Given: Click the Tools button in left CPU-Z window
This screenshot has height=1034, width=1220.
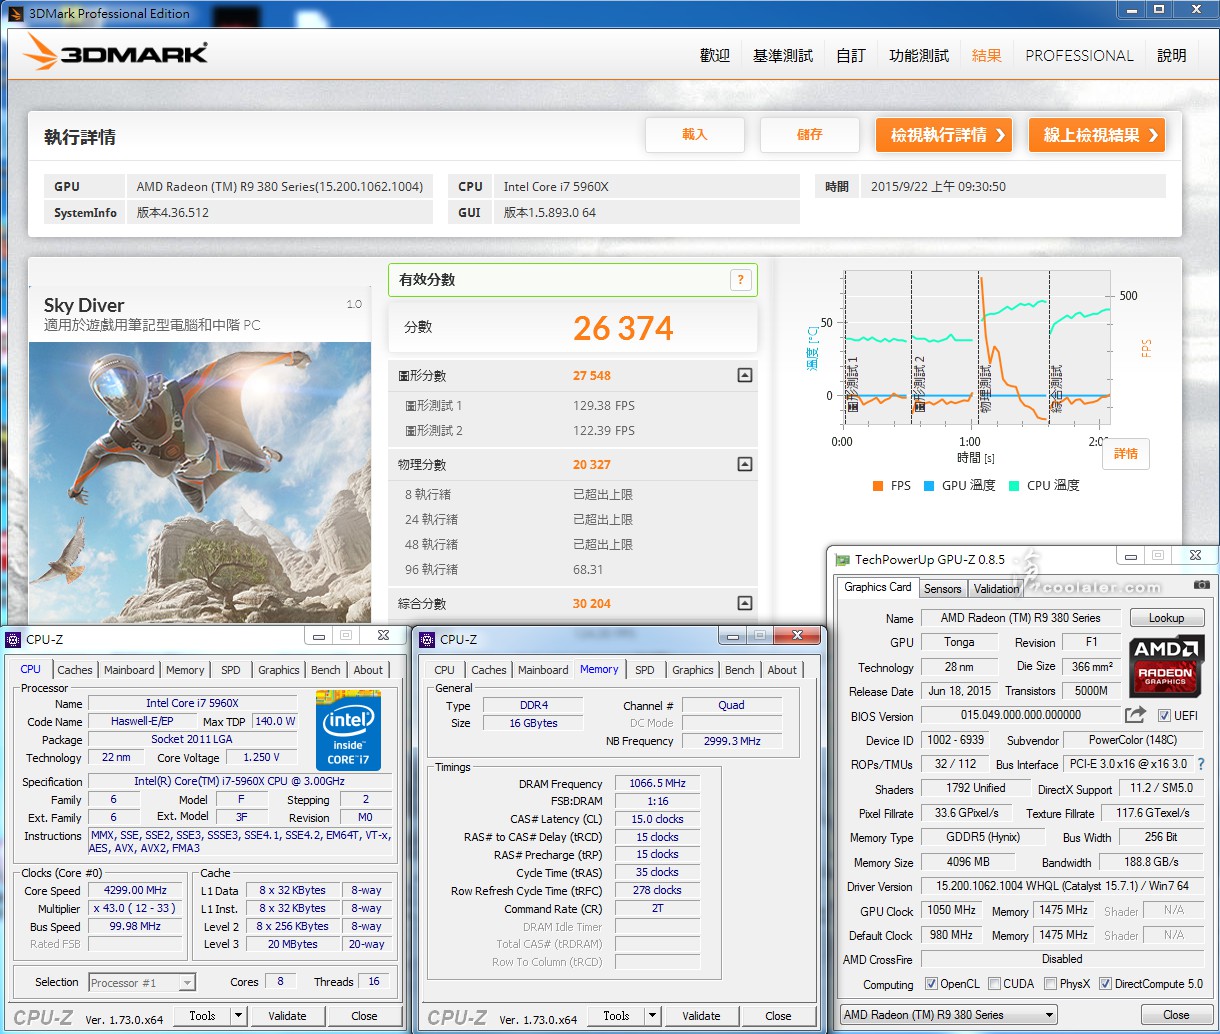Looking at the screenshot, I should 202,1016.
